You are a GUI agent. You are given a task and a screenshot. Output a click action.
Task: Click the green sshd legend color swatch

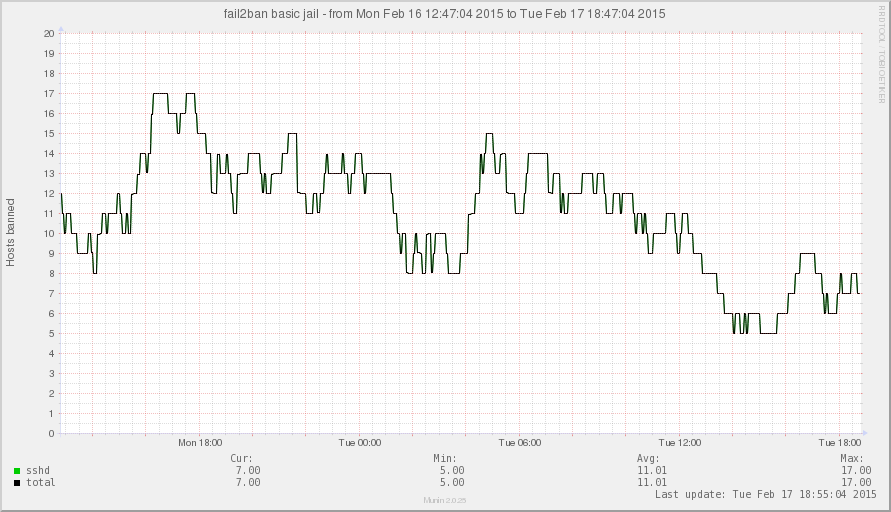coord(17,470)
